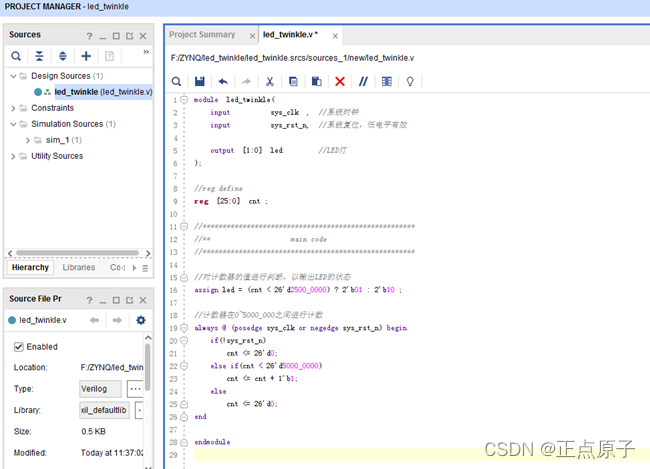Expand all sources in the Sources panel
The height and width of the screenshot is (469, 650).
[63, 56]
